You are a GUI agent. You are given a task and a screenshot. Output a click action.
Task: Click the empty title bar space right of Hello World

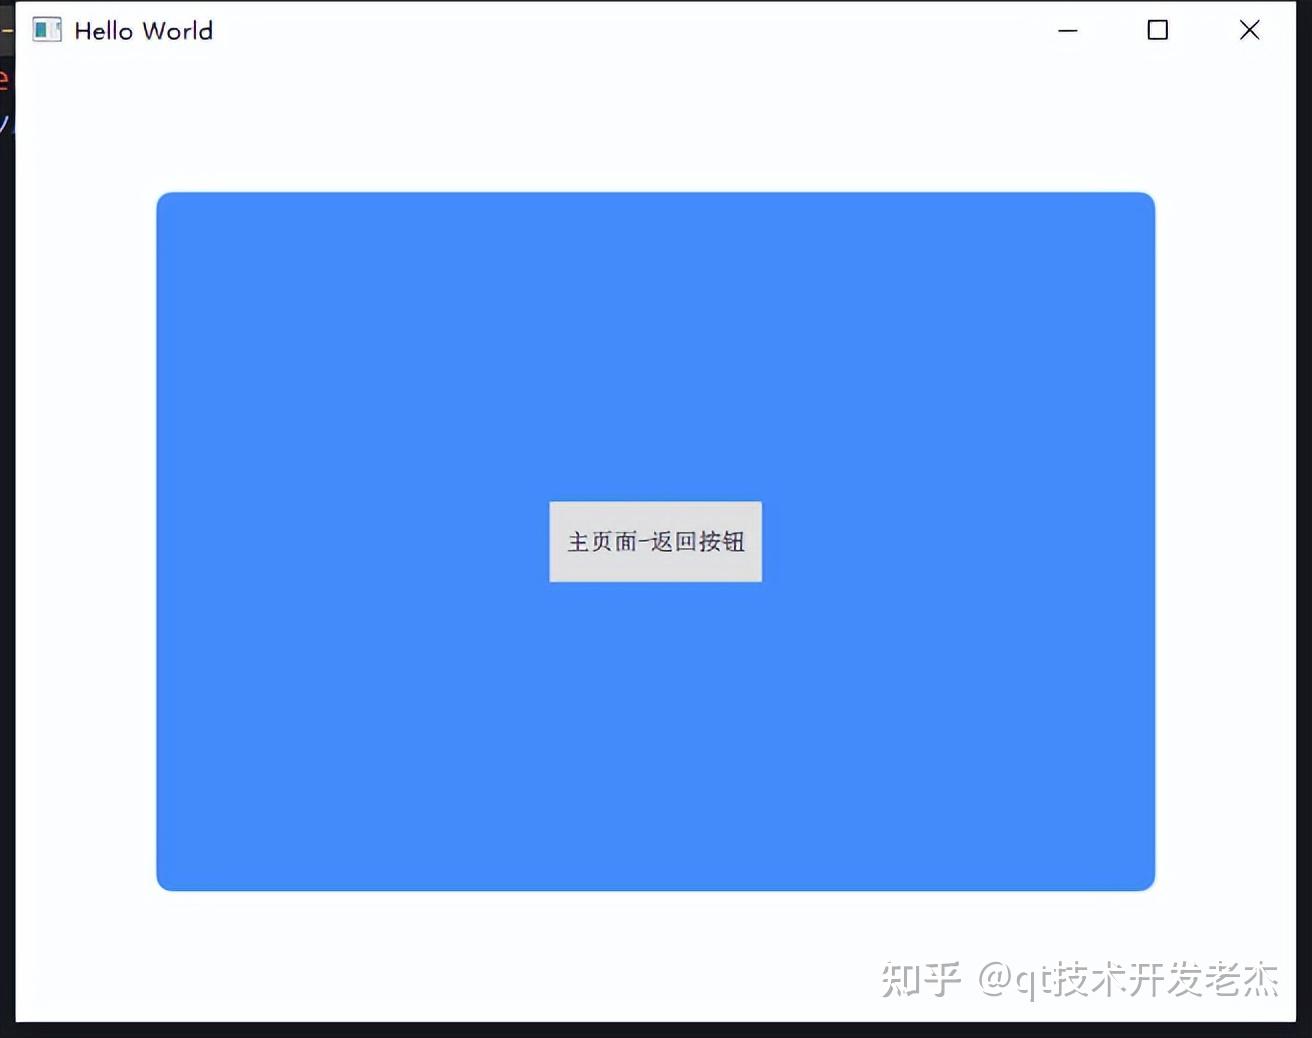coord(600,30)
